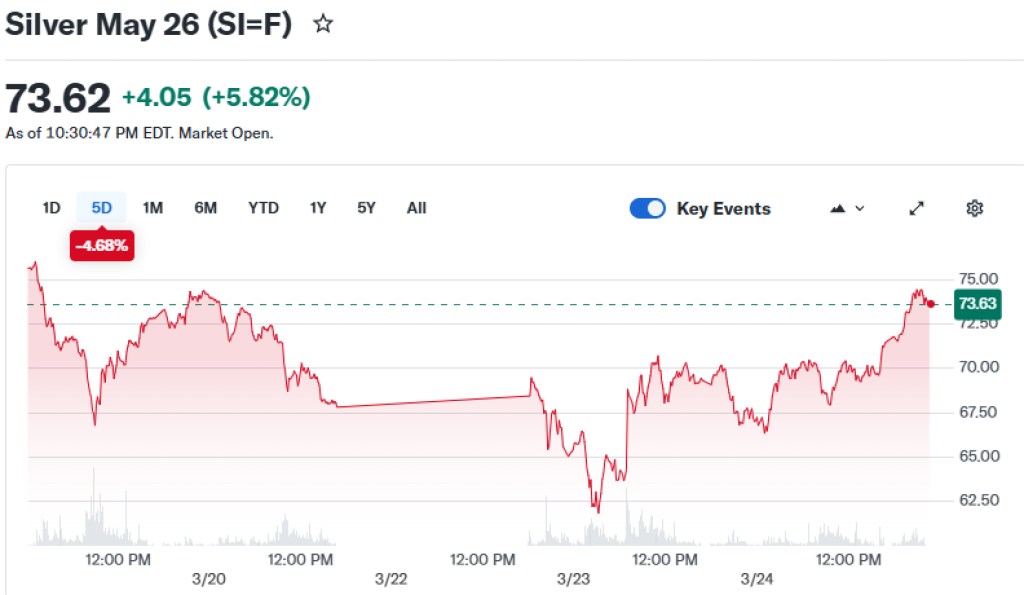Click the red -4.68% change badge
The height and width of the screenshot is (595, 1024).
(102, 245)
